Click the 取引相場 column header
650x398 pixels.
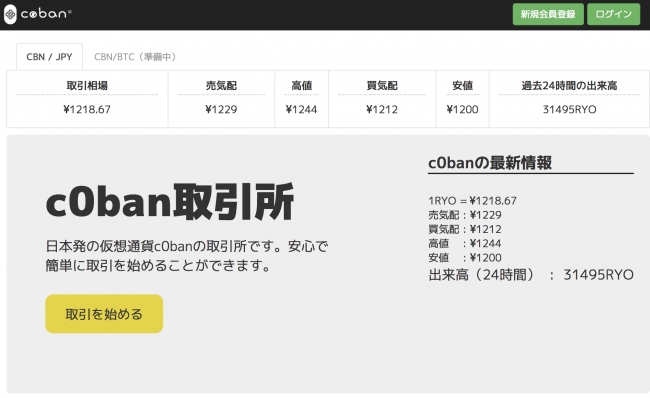pos(87,85)
